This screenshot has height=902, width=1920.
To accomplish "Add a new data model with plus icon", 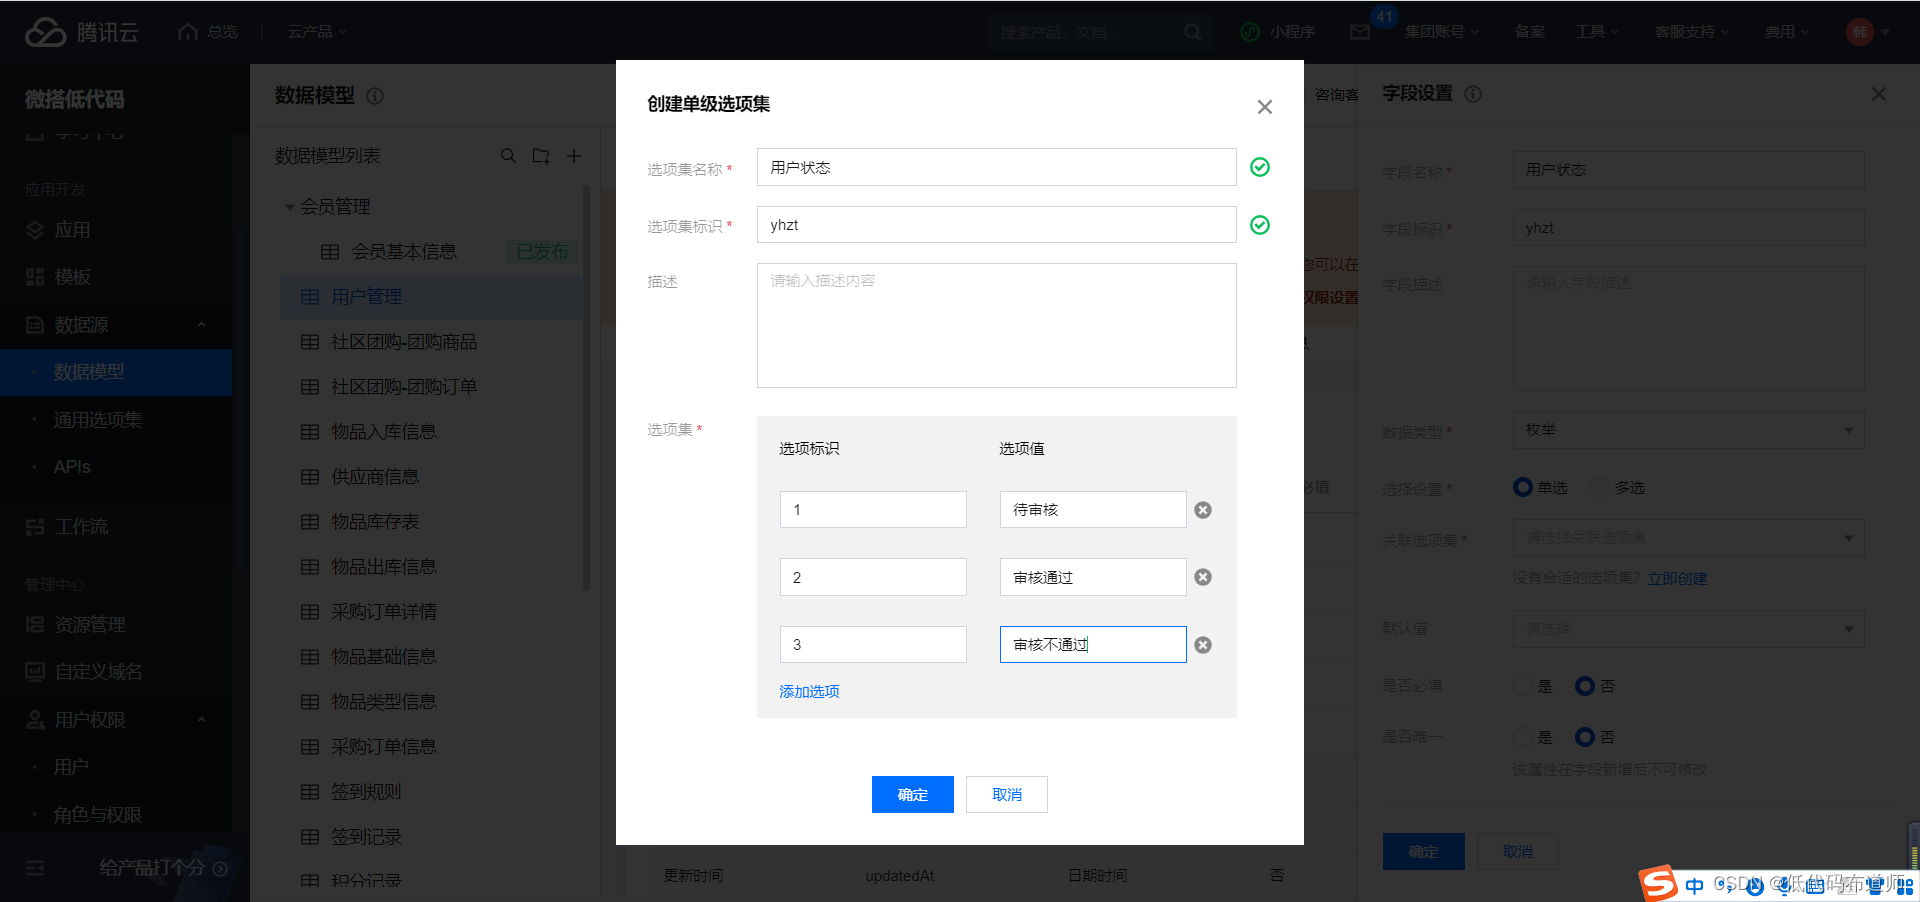I will [574, 156].
